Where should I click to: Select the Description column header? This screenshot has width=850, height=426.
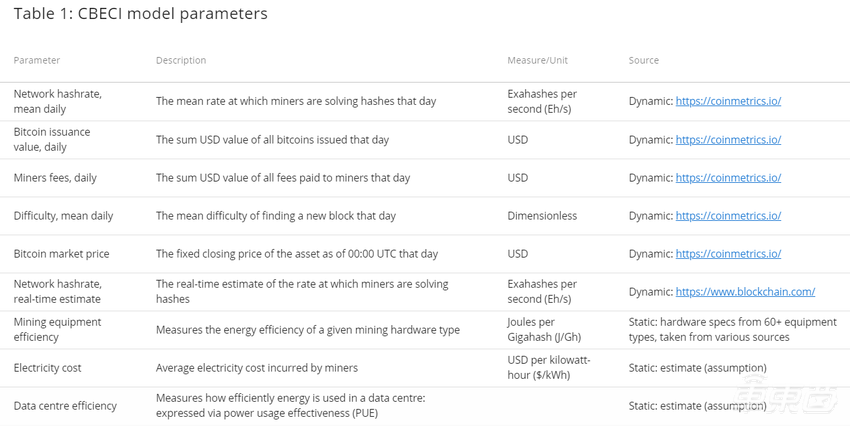click(x=181, y=60)
